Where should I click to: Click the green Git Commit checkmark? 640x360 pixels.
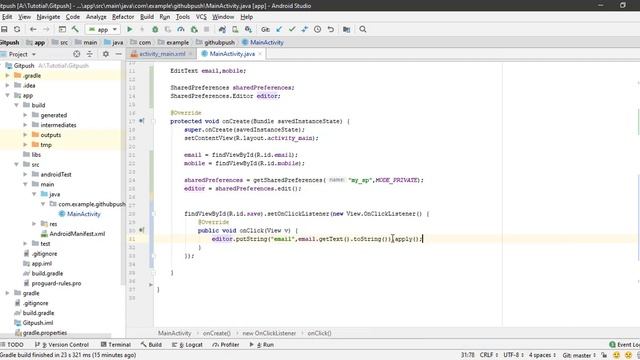(292, 29)
